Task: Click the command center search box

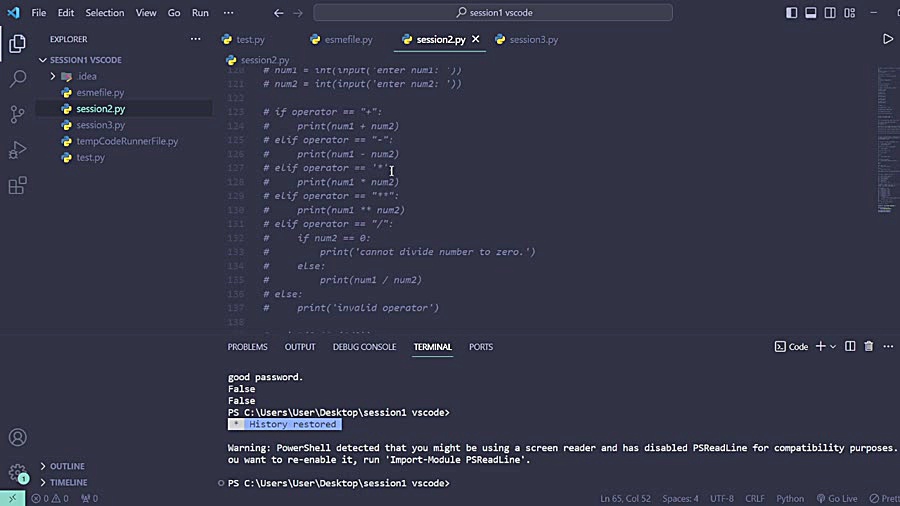Action: click(x=493, y=13)
